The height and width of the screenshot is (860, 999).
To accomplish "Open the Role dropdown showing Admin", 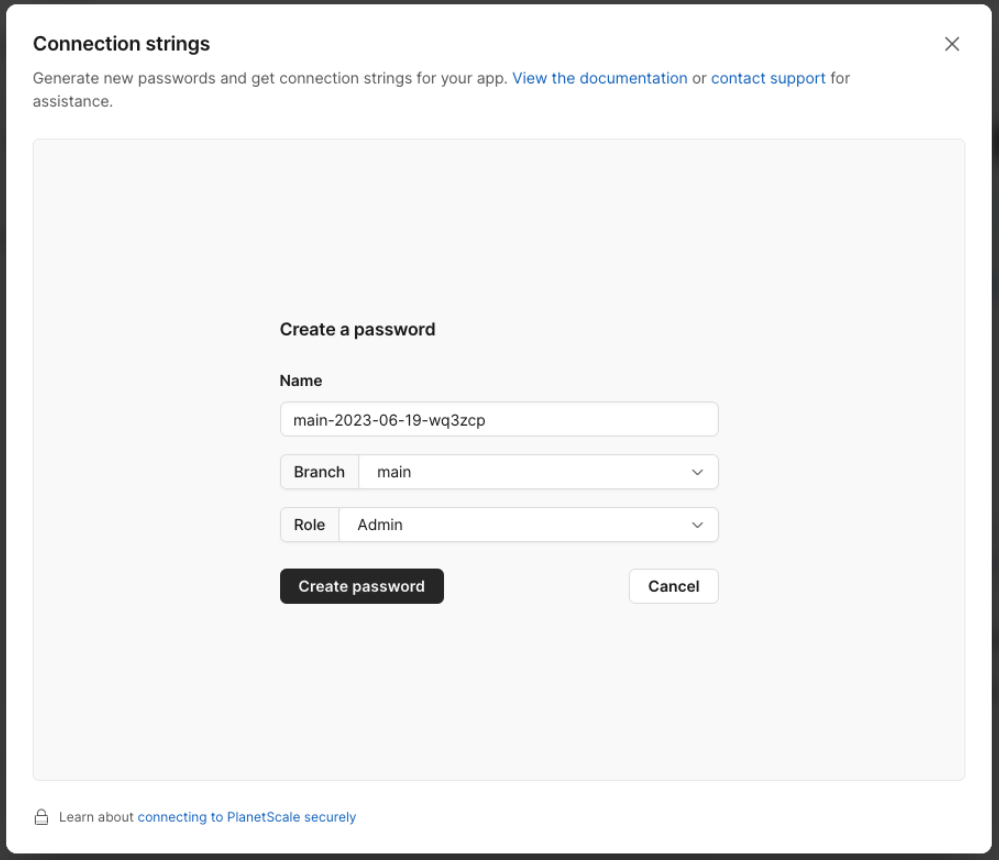I will (x=528, y=525).
